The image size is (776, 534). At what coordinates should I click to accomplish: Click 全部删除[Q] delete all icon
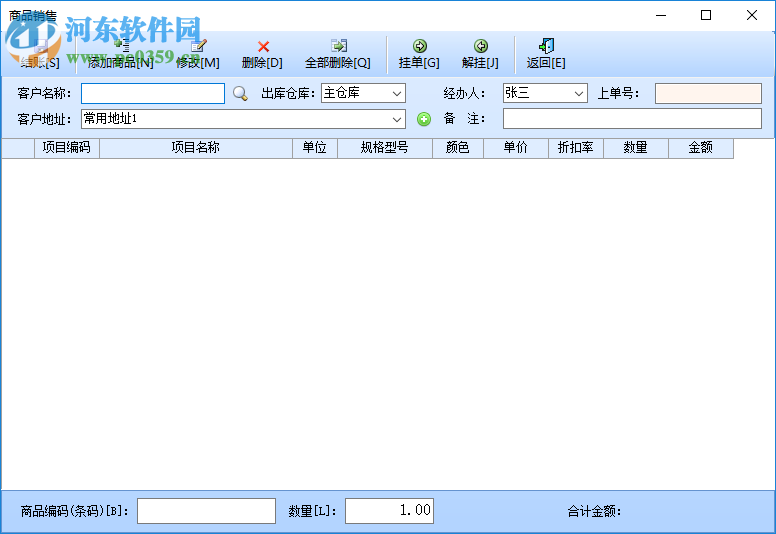339,46
